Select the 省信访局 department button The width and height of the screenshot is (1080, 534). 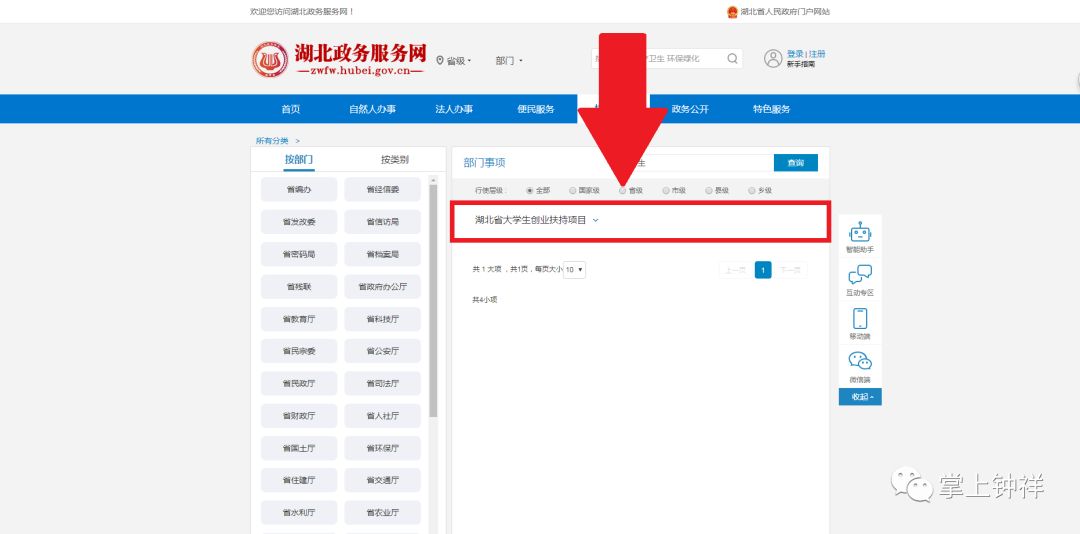tap(382, 222)
